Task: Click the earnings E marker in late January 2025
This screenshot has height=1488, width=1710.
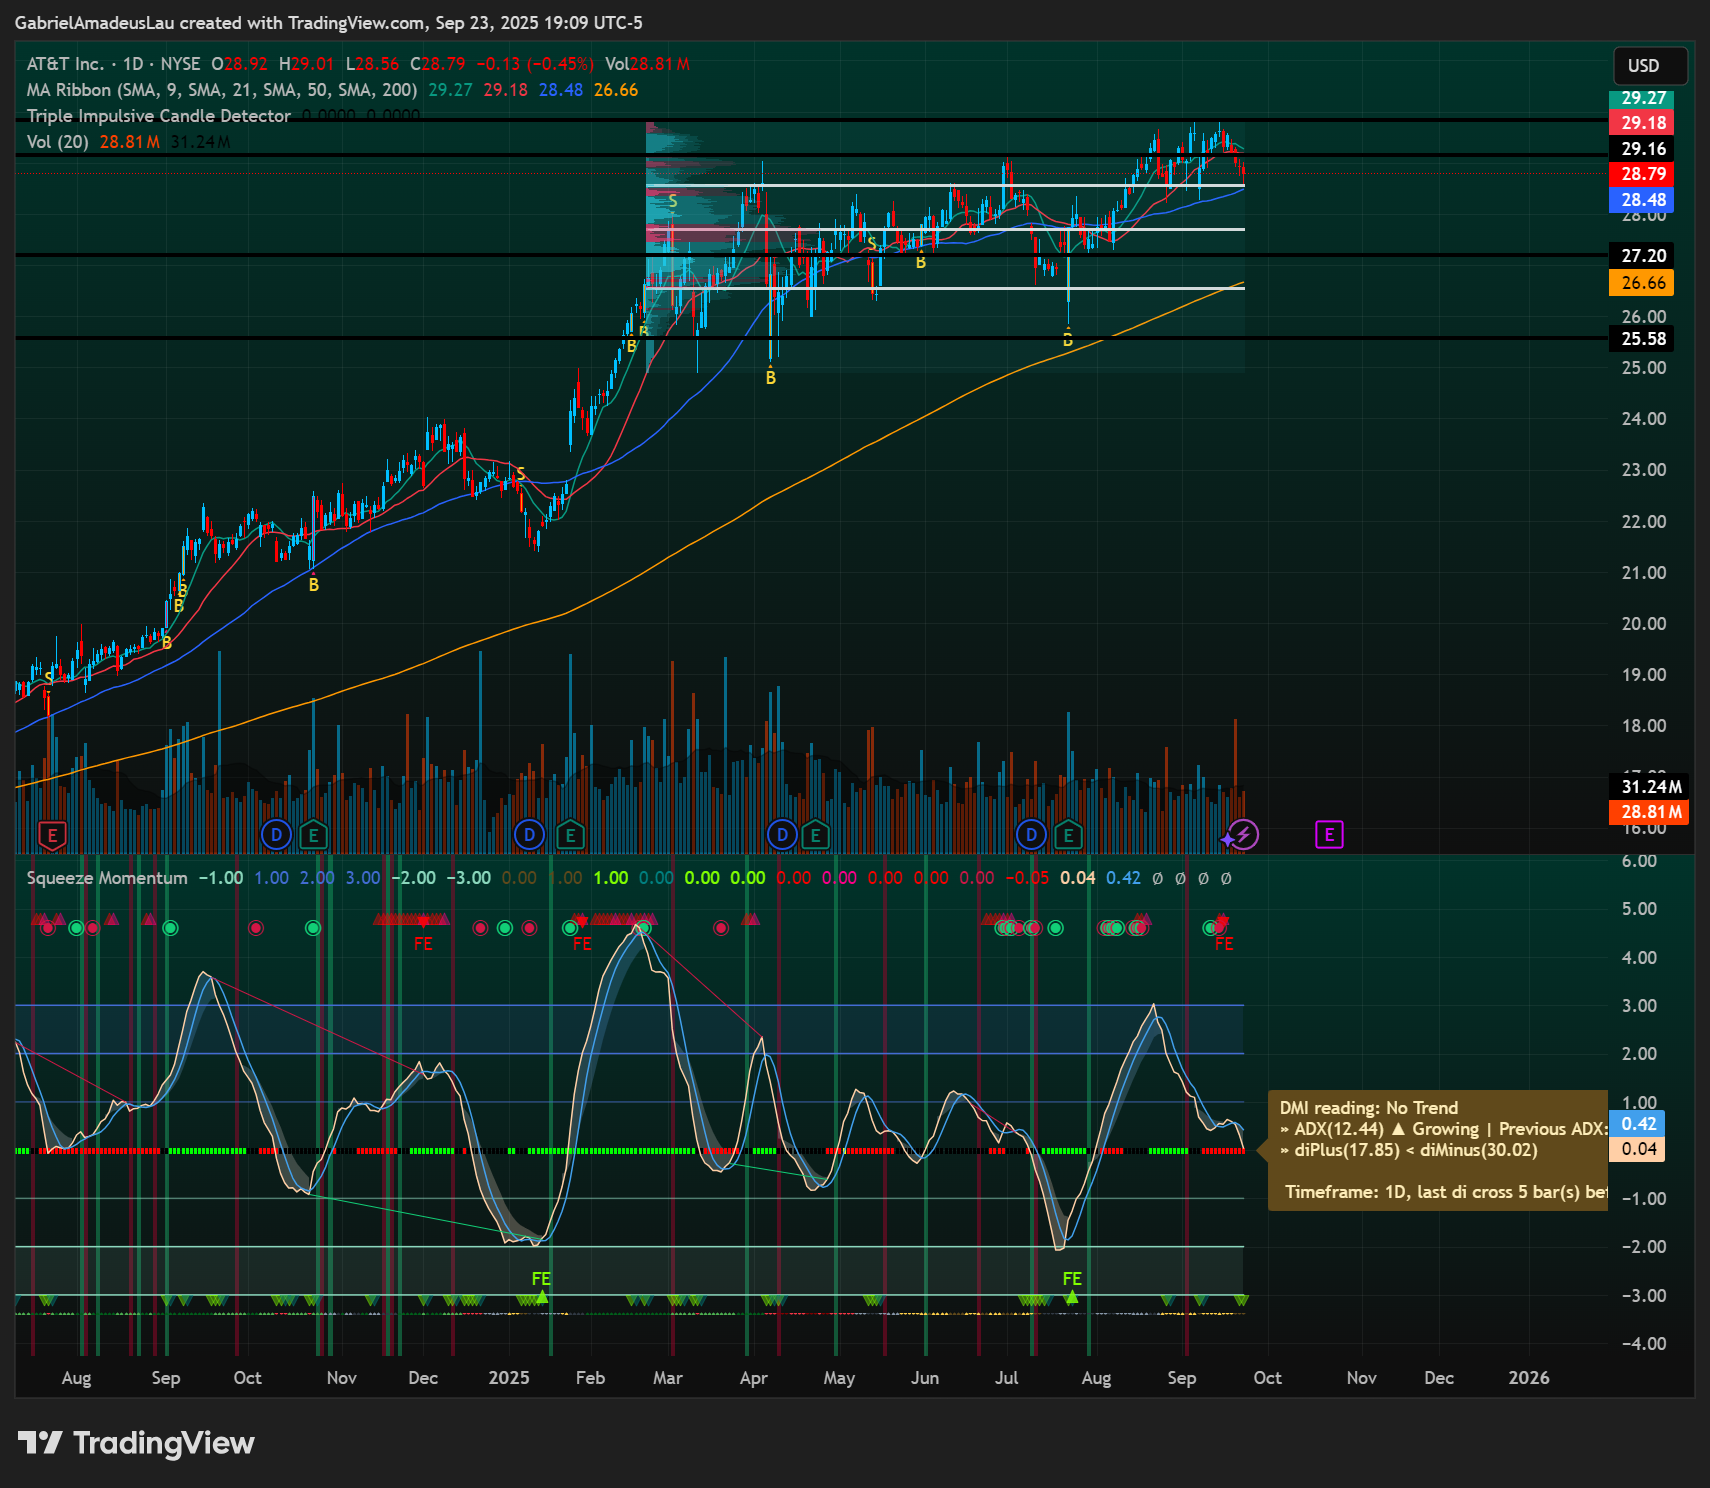Action: click(x=570, y=834)
